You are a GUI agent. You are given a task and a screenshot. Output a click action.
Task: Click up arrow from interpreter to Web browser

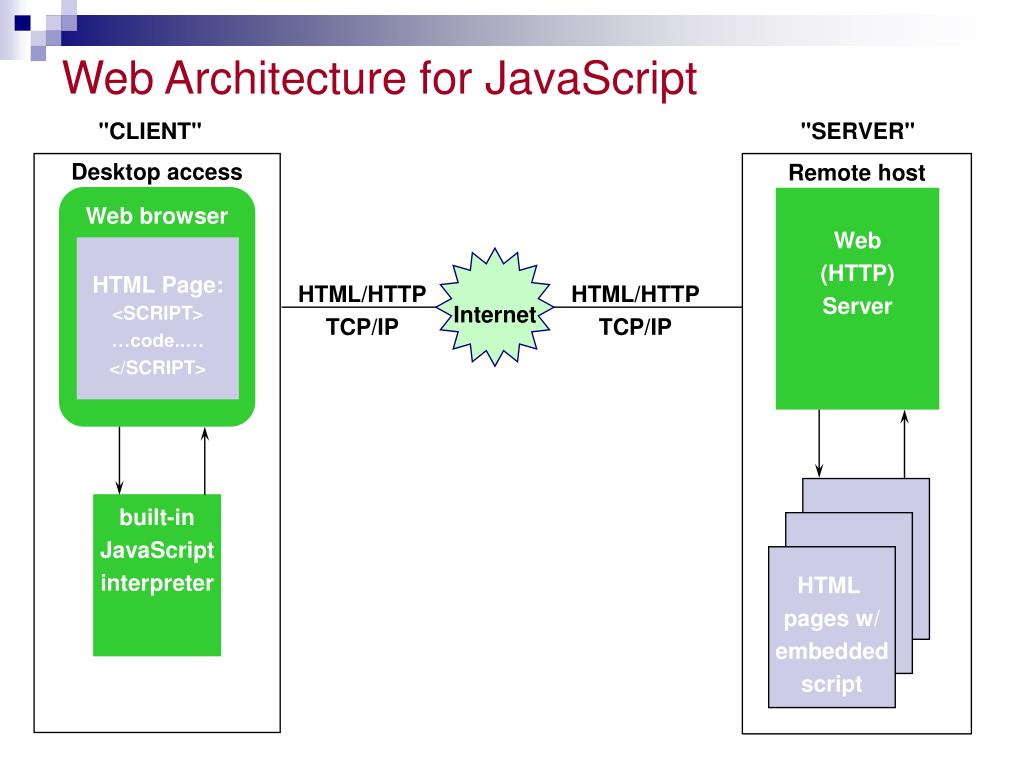[x=204, y=460]
